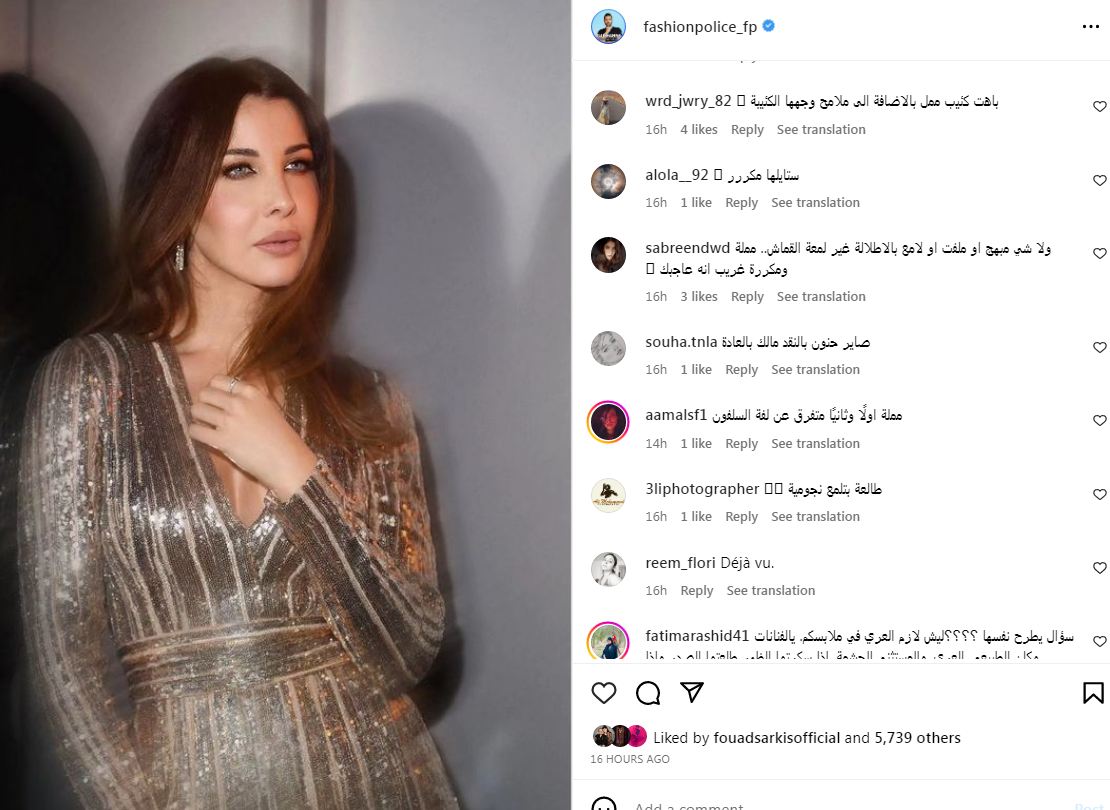Open fouadsarkisofficial from the liked-by line
Viewport: 1110px width, 810px height.
click(777, 738)
